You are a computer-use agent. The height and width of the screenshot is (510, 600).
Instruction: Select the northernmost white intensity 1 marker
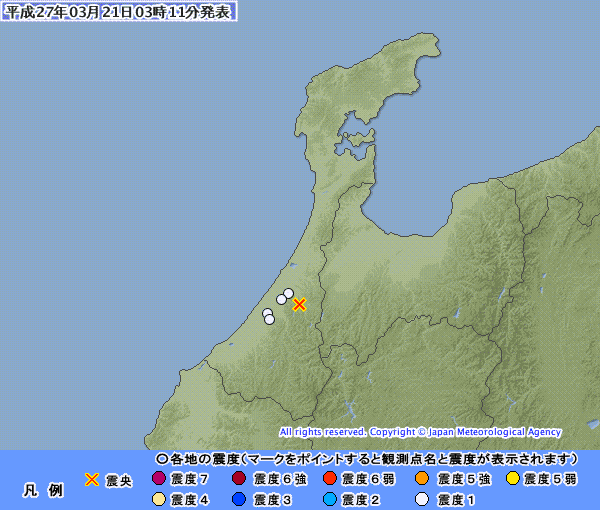pos(288,293)
